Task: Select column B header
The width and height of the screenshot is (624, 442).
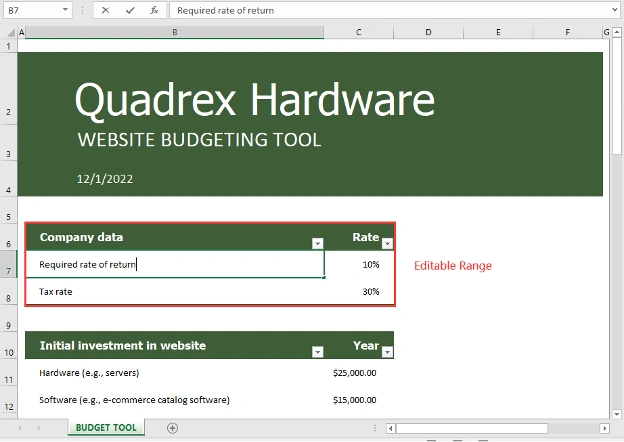Action: click(175, 32)
